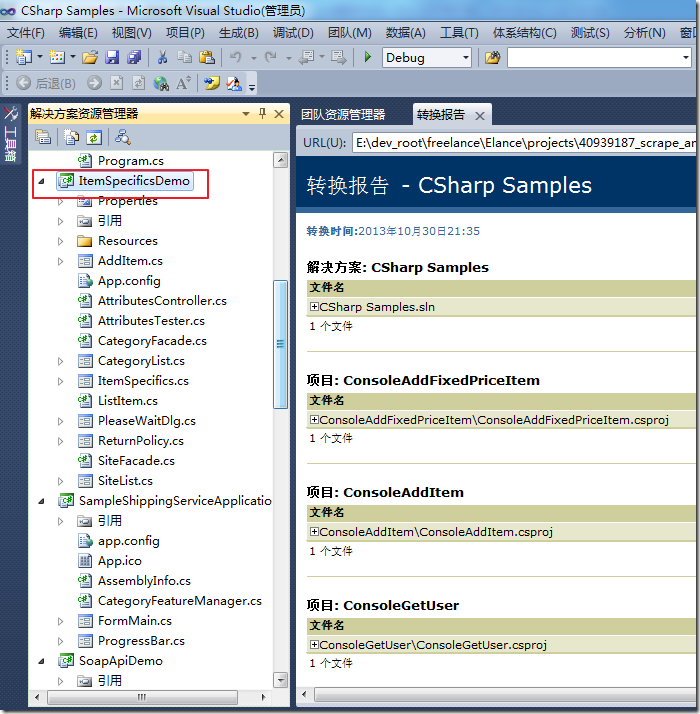Click the Show All Files icon
The image size is (700, 714).
point(72,137)
